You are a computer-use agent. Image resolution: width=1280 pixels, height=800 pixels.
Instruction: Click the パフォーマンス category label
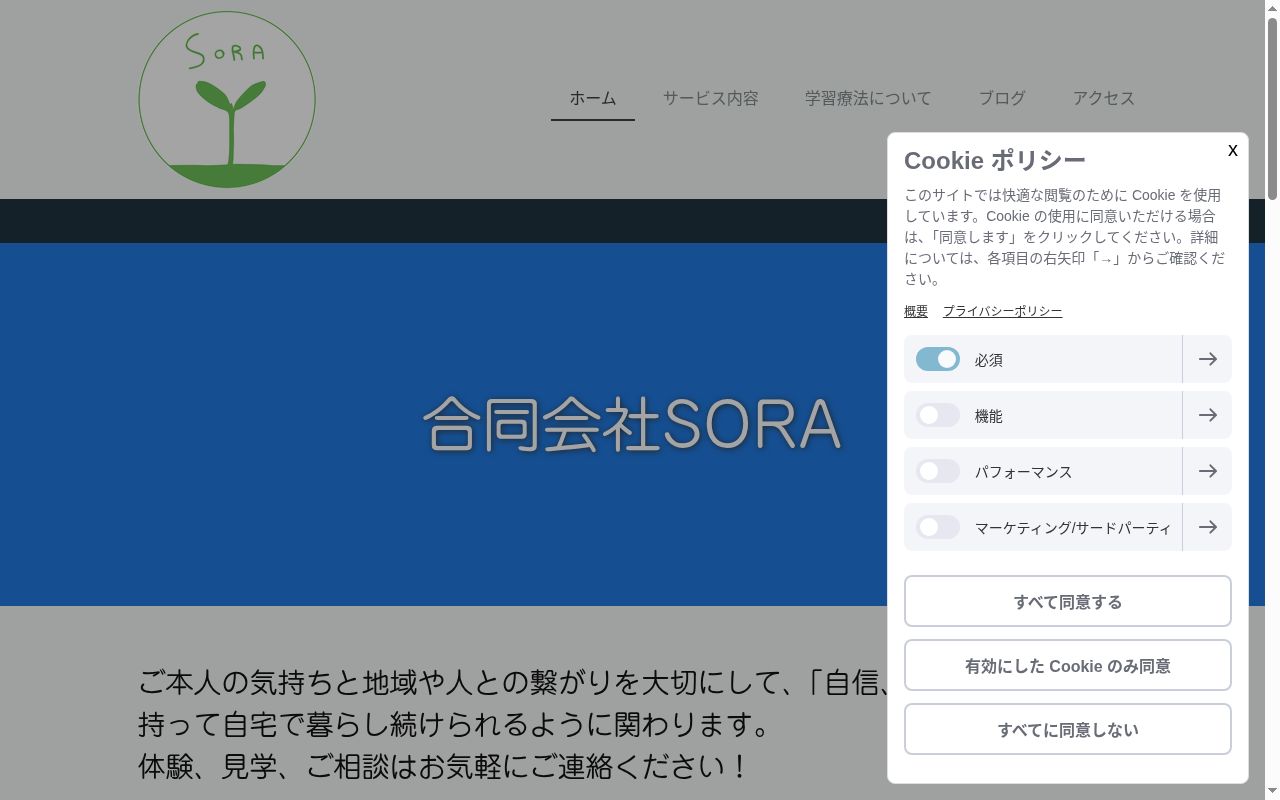(1023, 472)
